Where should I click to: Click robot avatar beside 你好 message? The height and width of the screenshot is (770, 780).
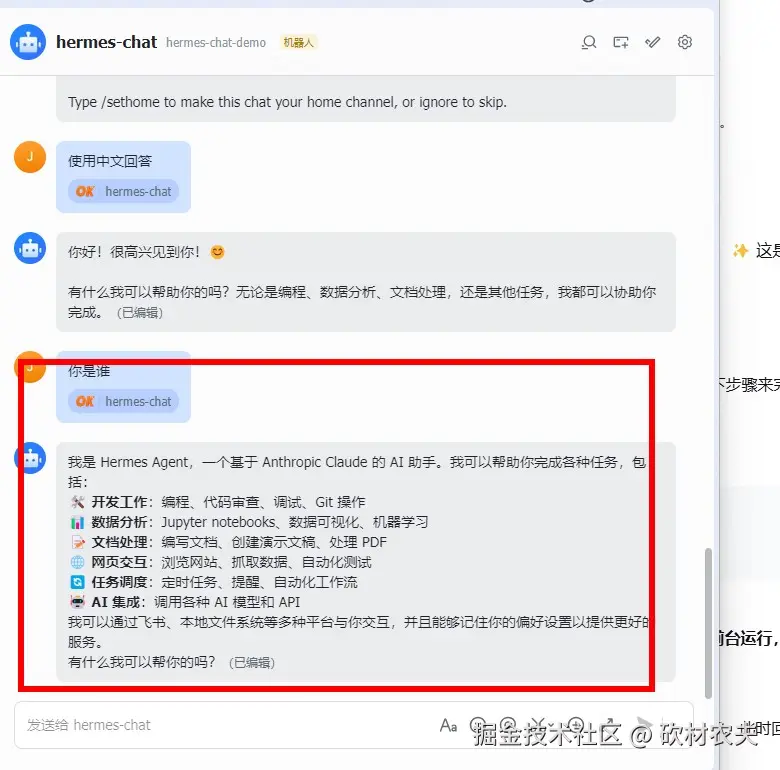pos(30,248)
